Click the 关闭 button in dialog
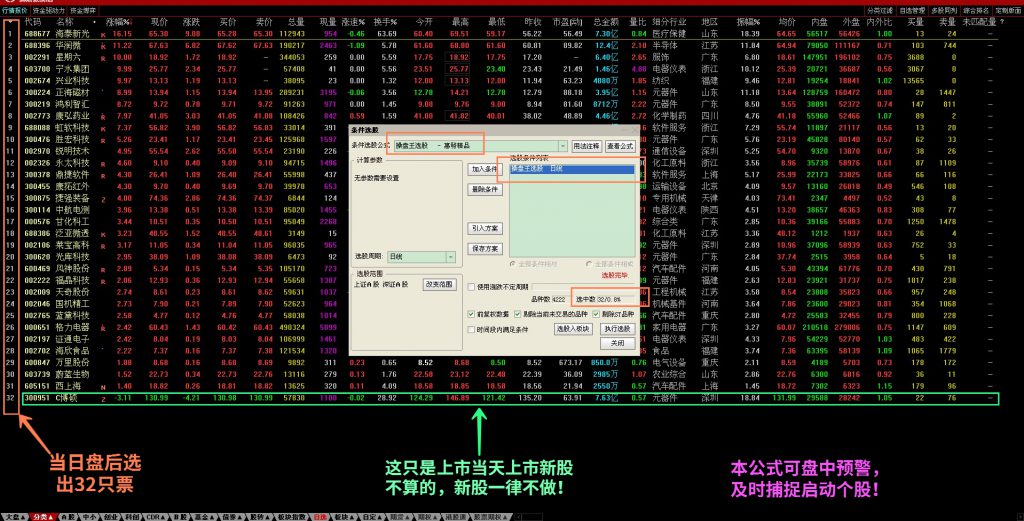Viewport: 1024px width, 521px height. [617, 343]
